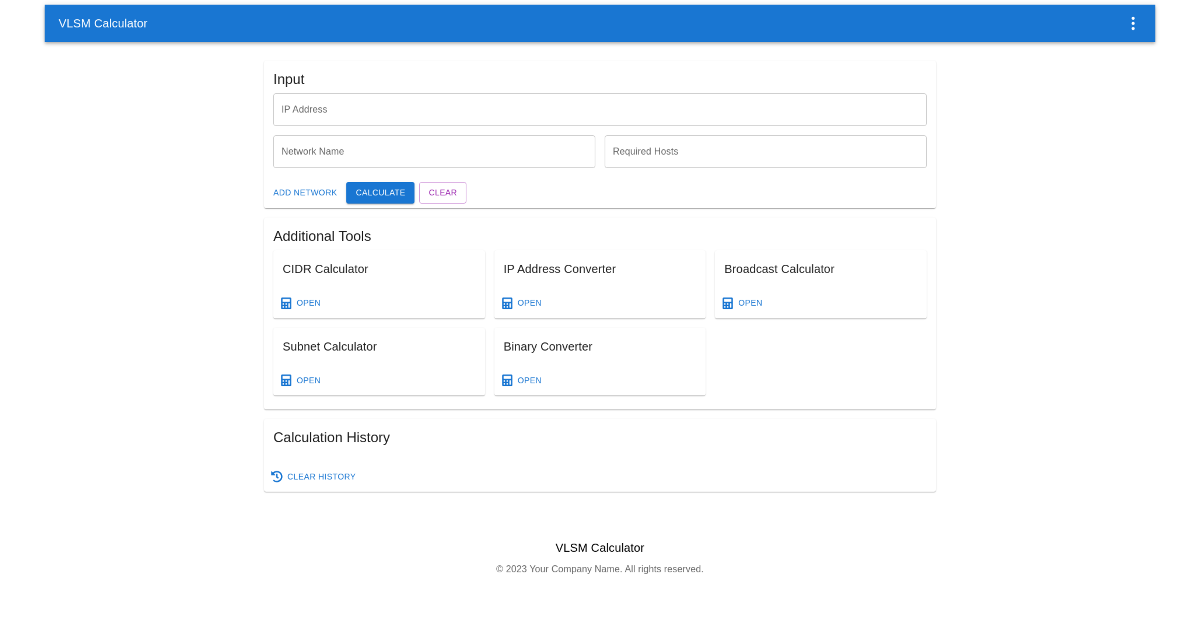This screenshot has height=630, width=1200.
Task: Open the Binary Converter tool
Action: [529, 380]
